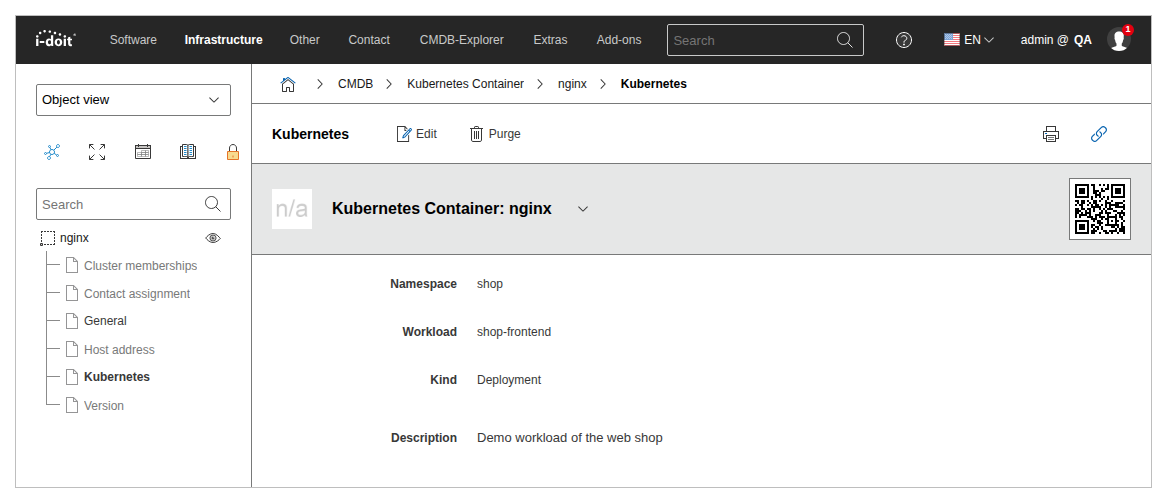Click the sidebar search magnifier icon
Screen dimensions: 1167x503
pos(212,204)
